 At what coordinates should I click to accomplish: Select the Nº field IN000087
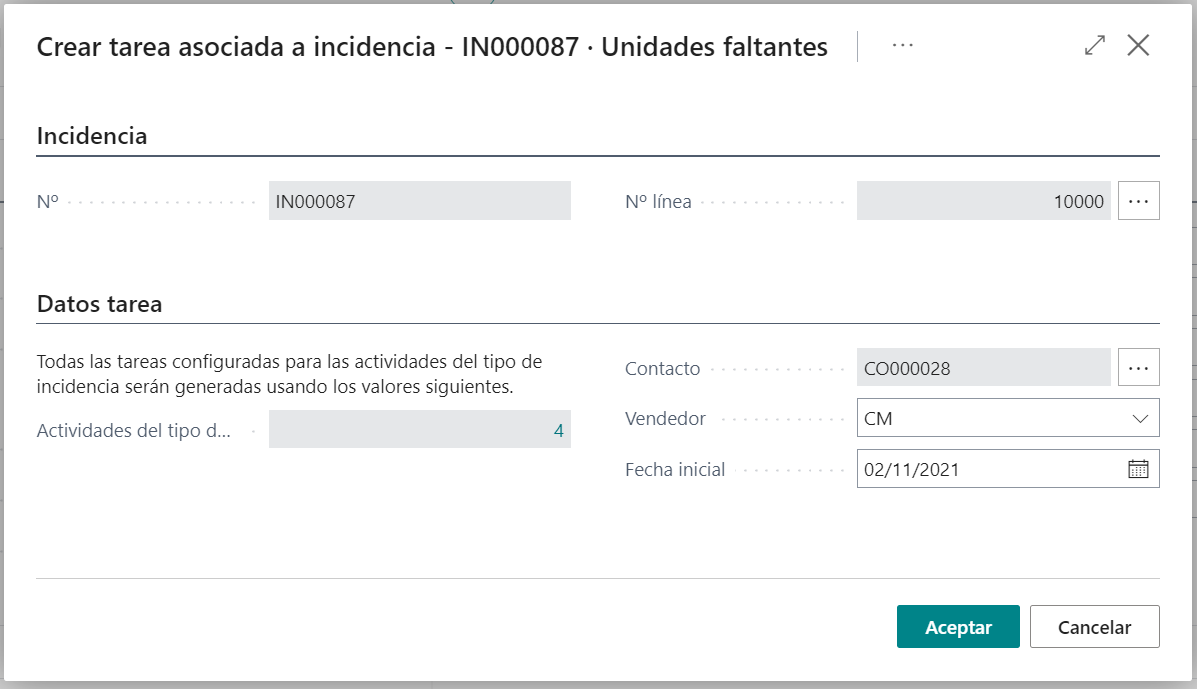tap(419, 201)
